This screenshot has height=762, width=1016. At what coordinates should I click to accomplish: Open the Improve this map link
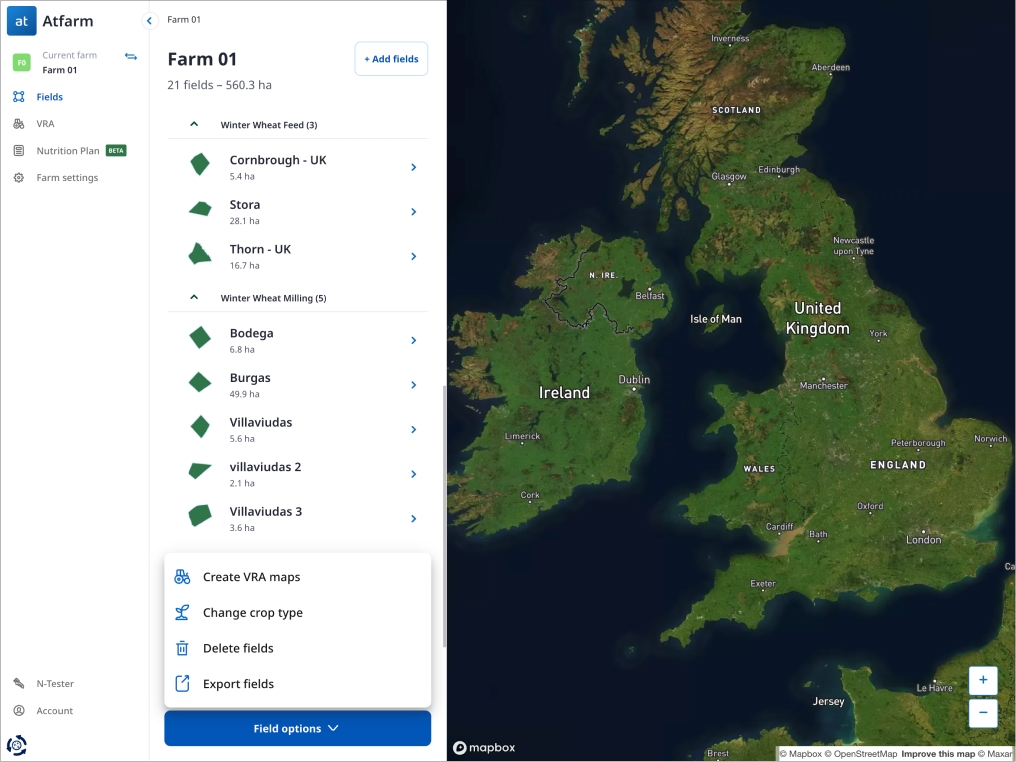(935, 754)
